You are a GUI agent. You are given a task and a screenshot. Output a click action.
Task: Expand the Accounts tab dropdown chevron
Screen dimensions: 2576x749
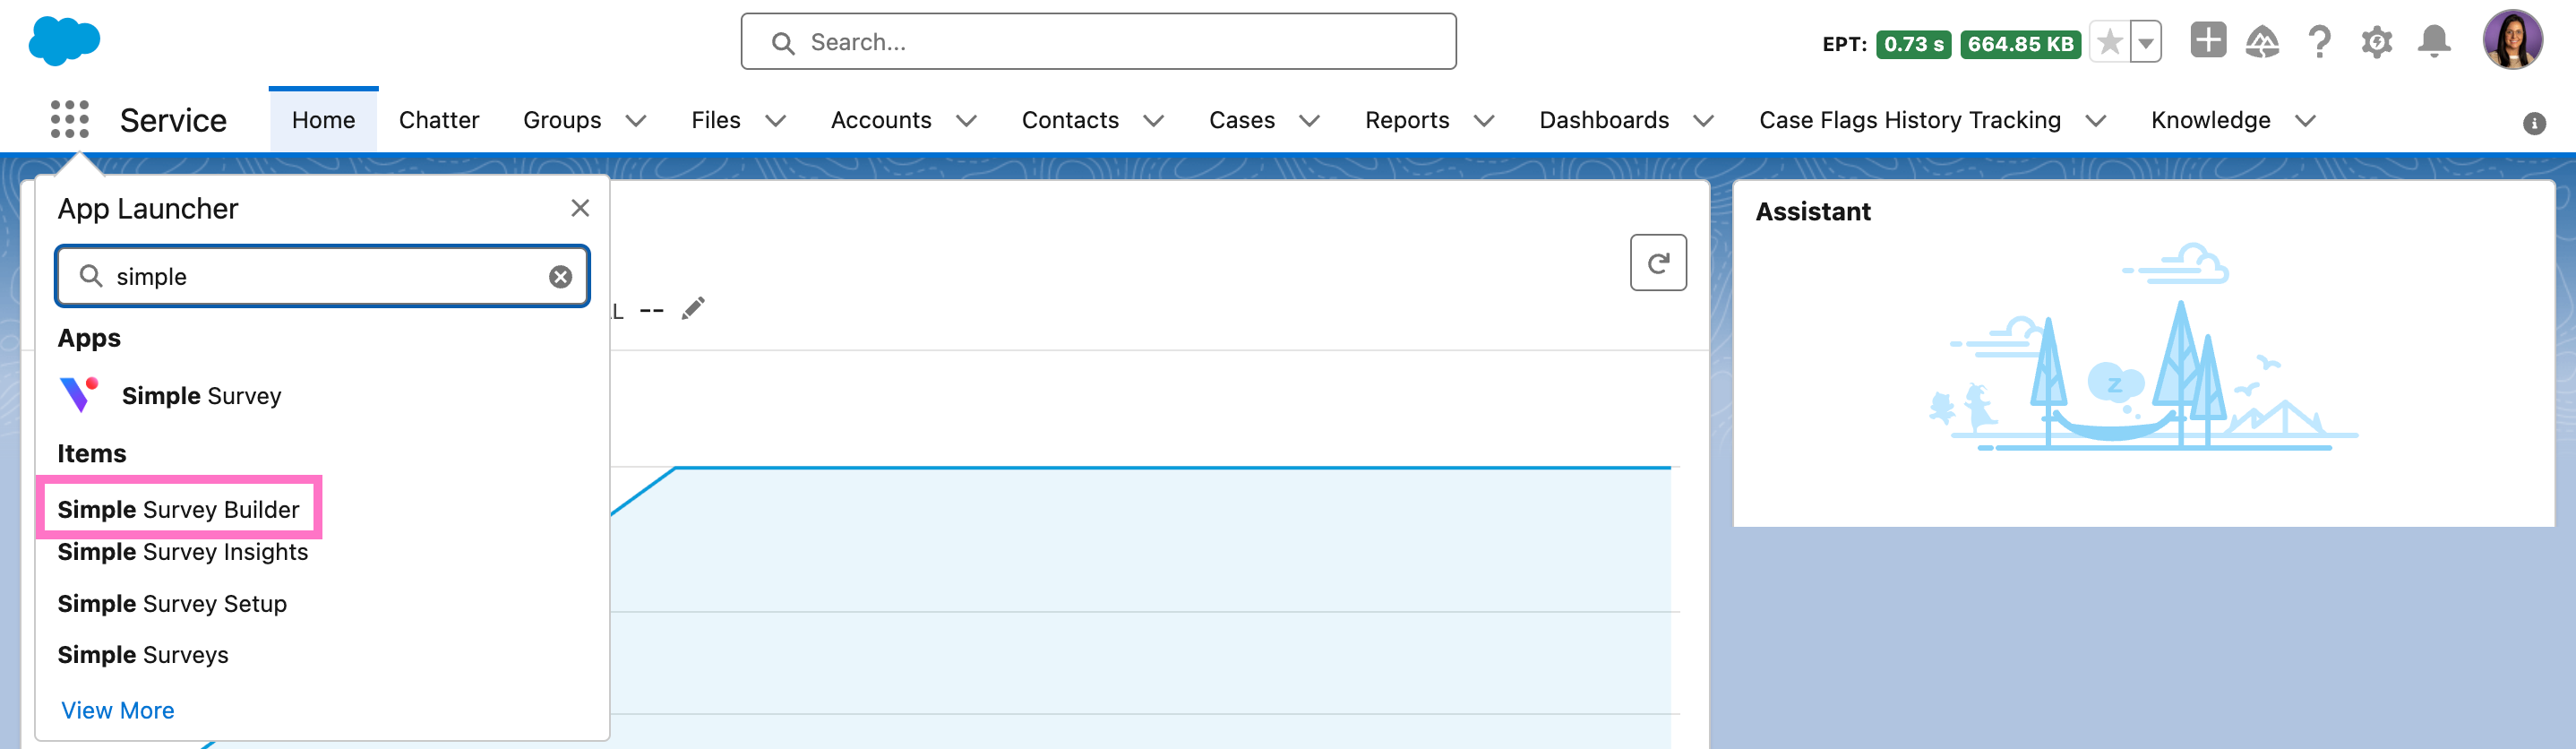click(x=966, y=121)
